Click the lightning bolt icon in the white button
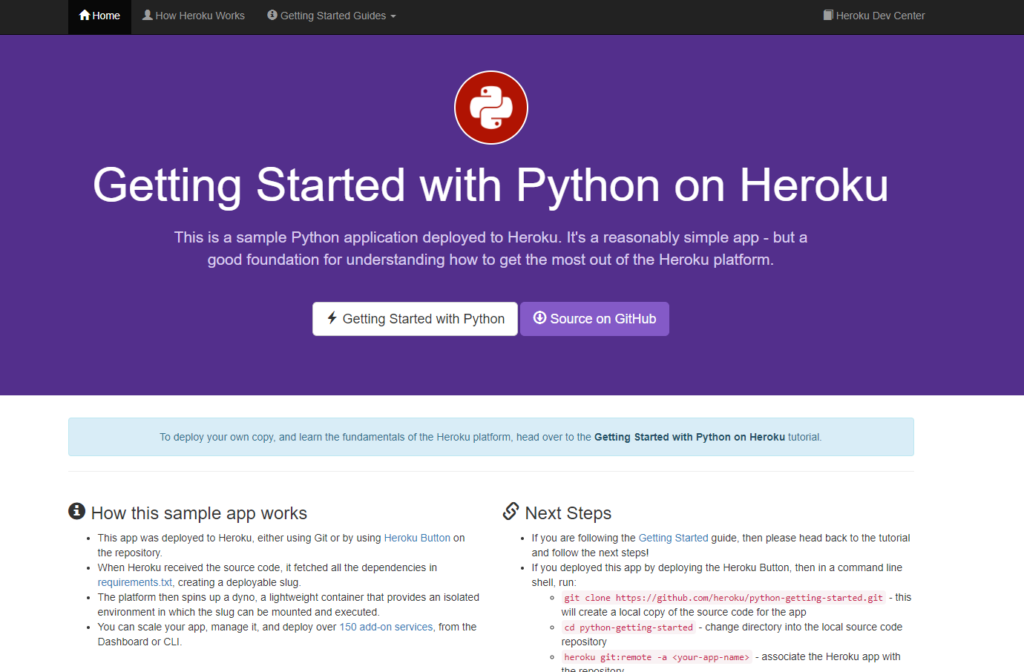 pos(331,318)
